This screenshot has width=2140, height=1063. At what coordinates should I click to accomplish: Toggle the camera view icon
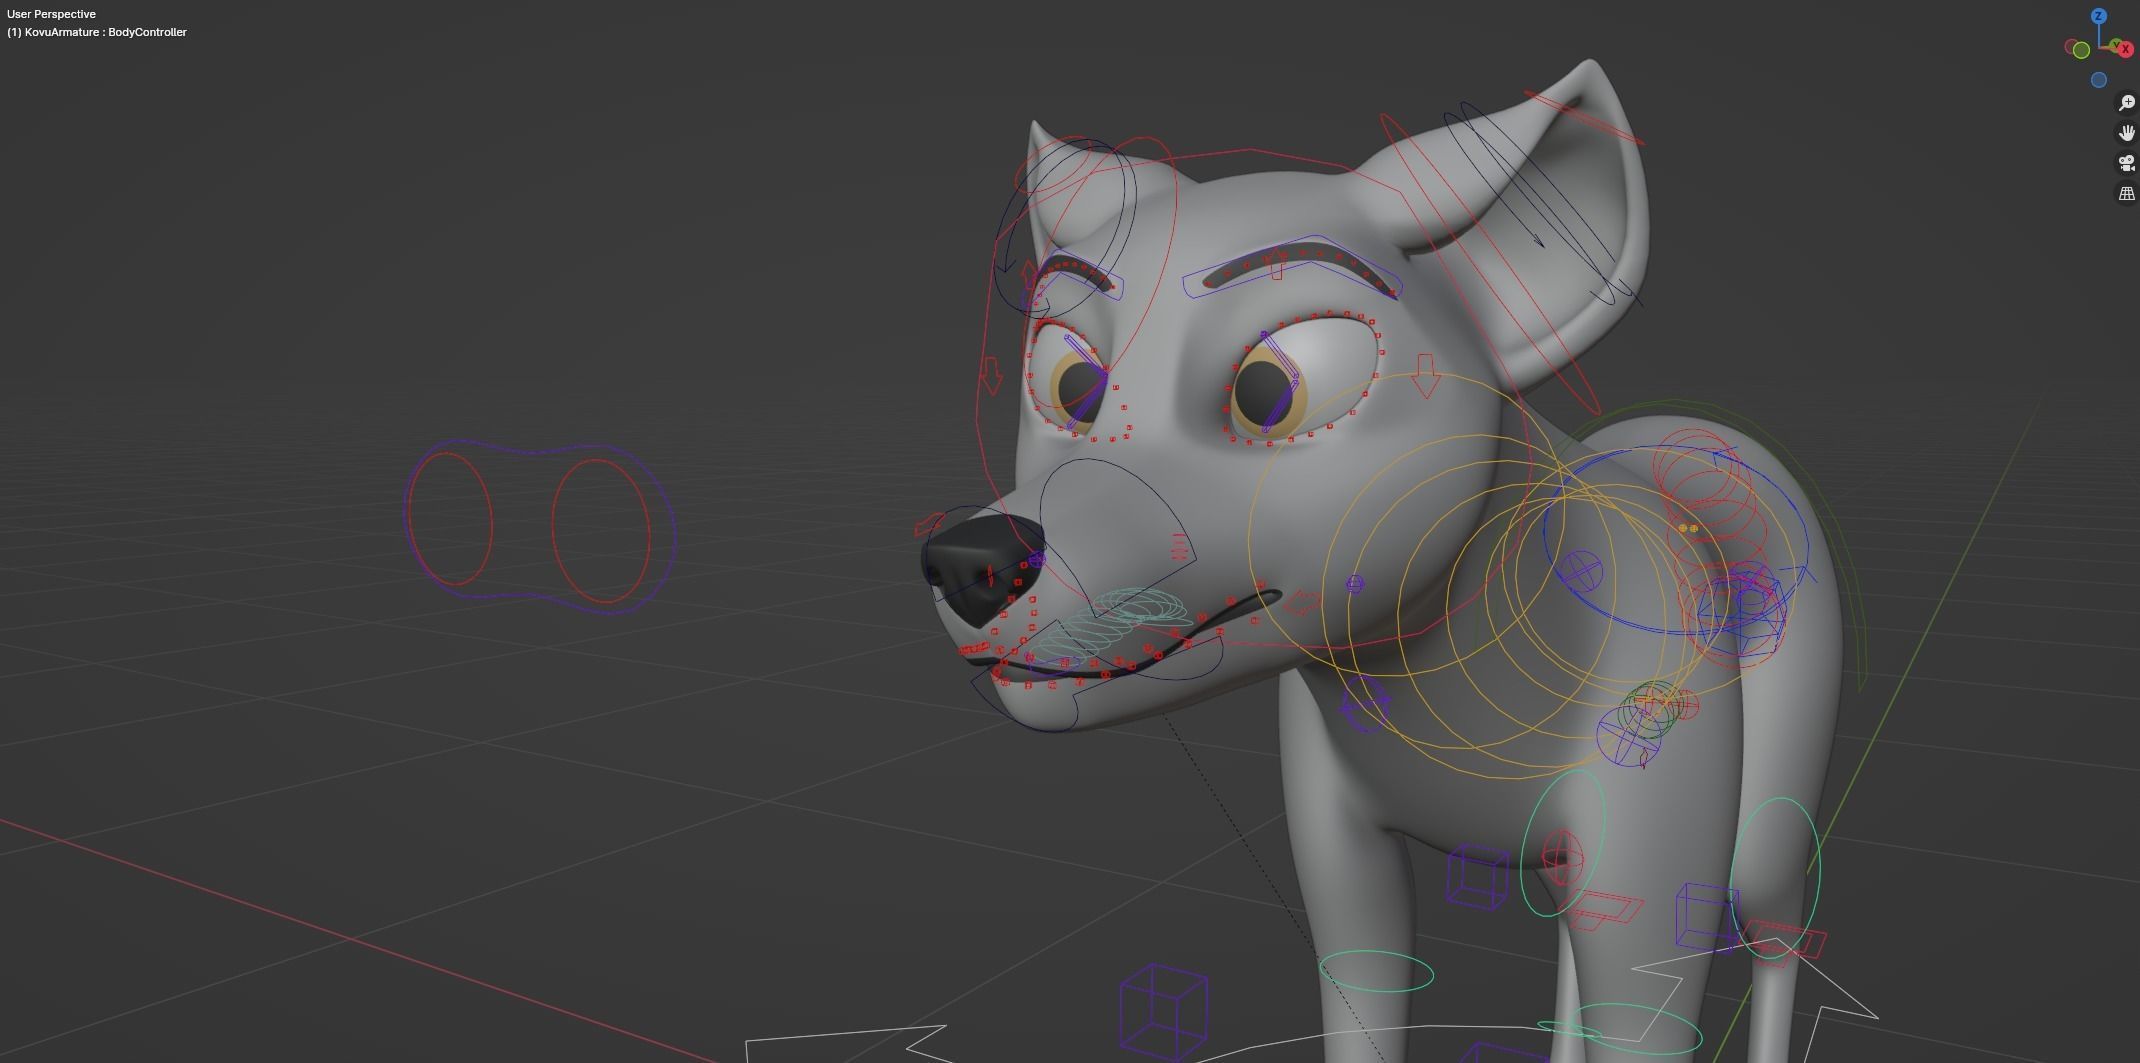(x=2127, y=163)
